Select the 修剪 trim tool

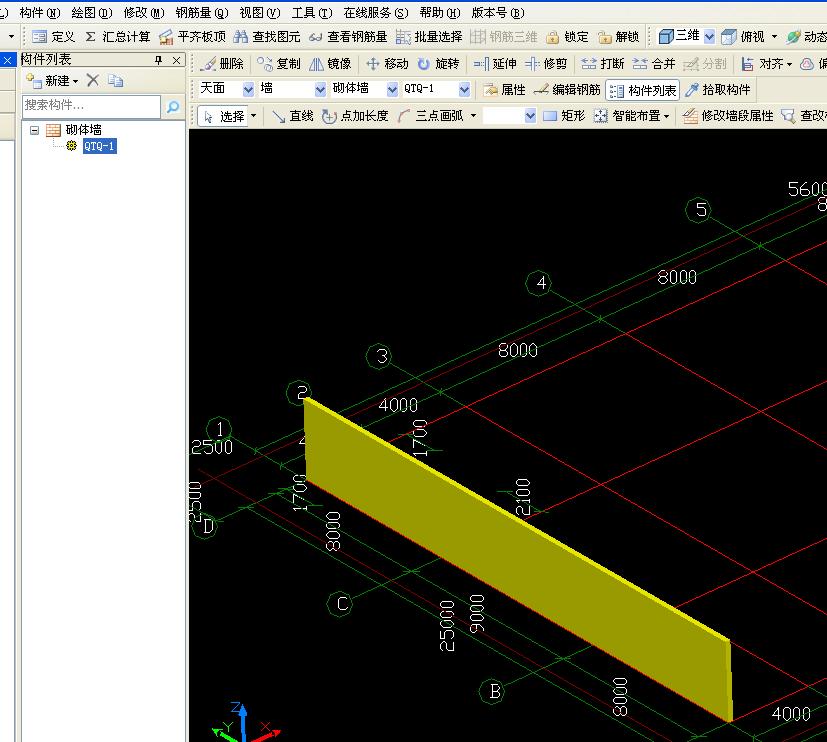click(546, 64)
